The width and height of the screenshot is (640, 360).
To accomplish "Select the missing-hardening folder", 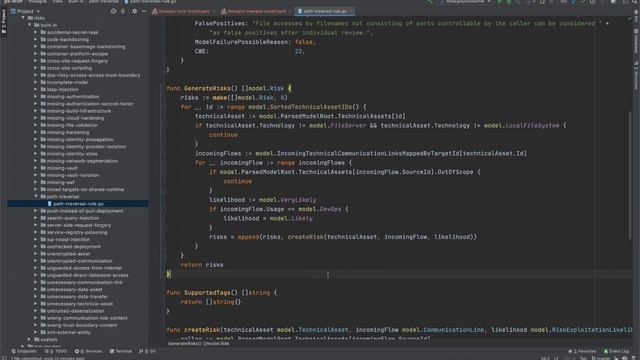I will coord(68,132).
